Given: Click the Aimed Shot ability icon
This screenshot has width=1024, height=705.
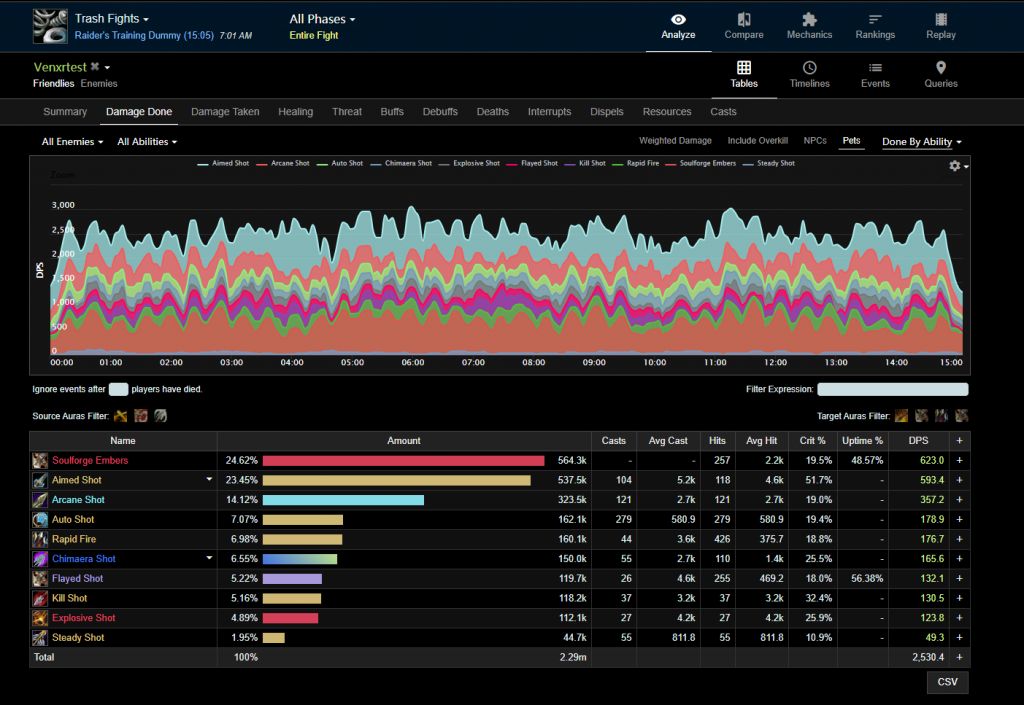Looking at the screenshot, I should tap(40, 480).
